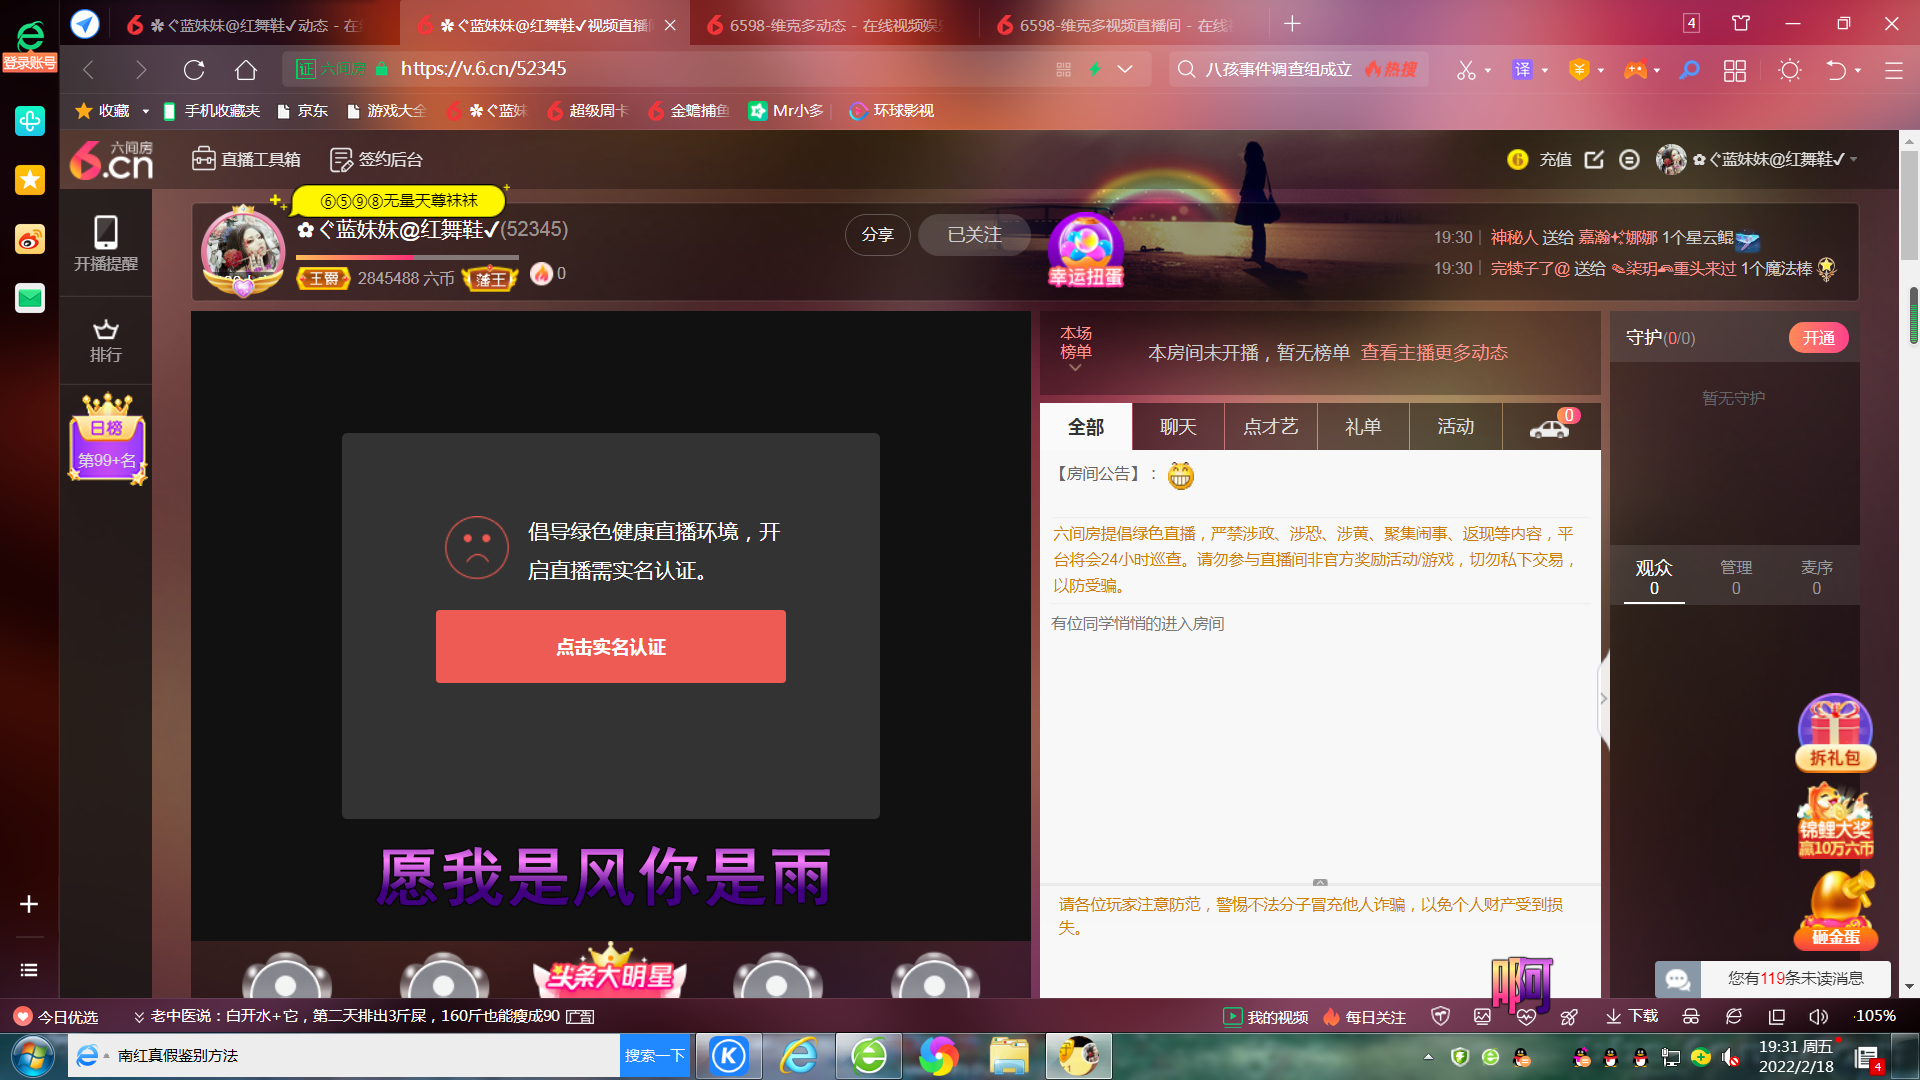The width and height of the screenshot is (1920, 1080).
Task: Expand 老中医说 news ticker chevron
Action: 139,1017
